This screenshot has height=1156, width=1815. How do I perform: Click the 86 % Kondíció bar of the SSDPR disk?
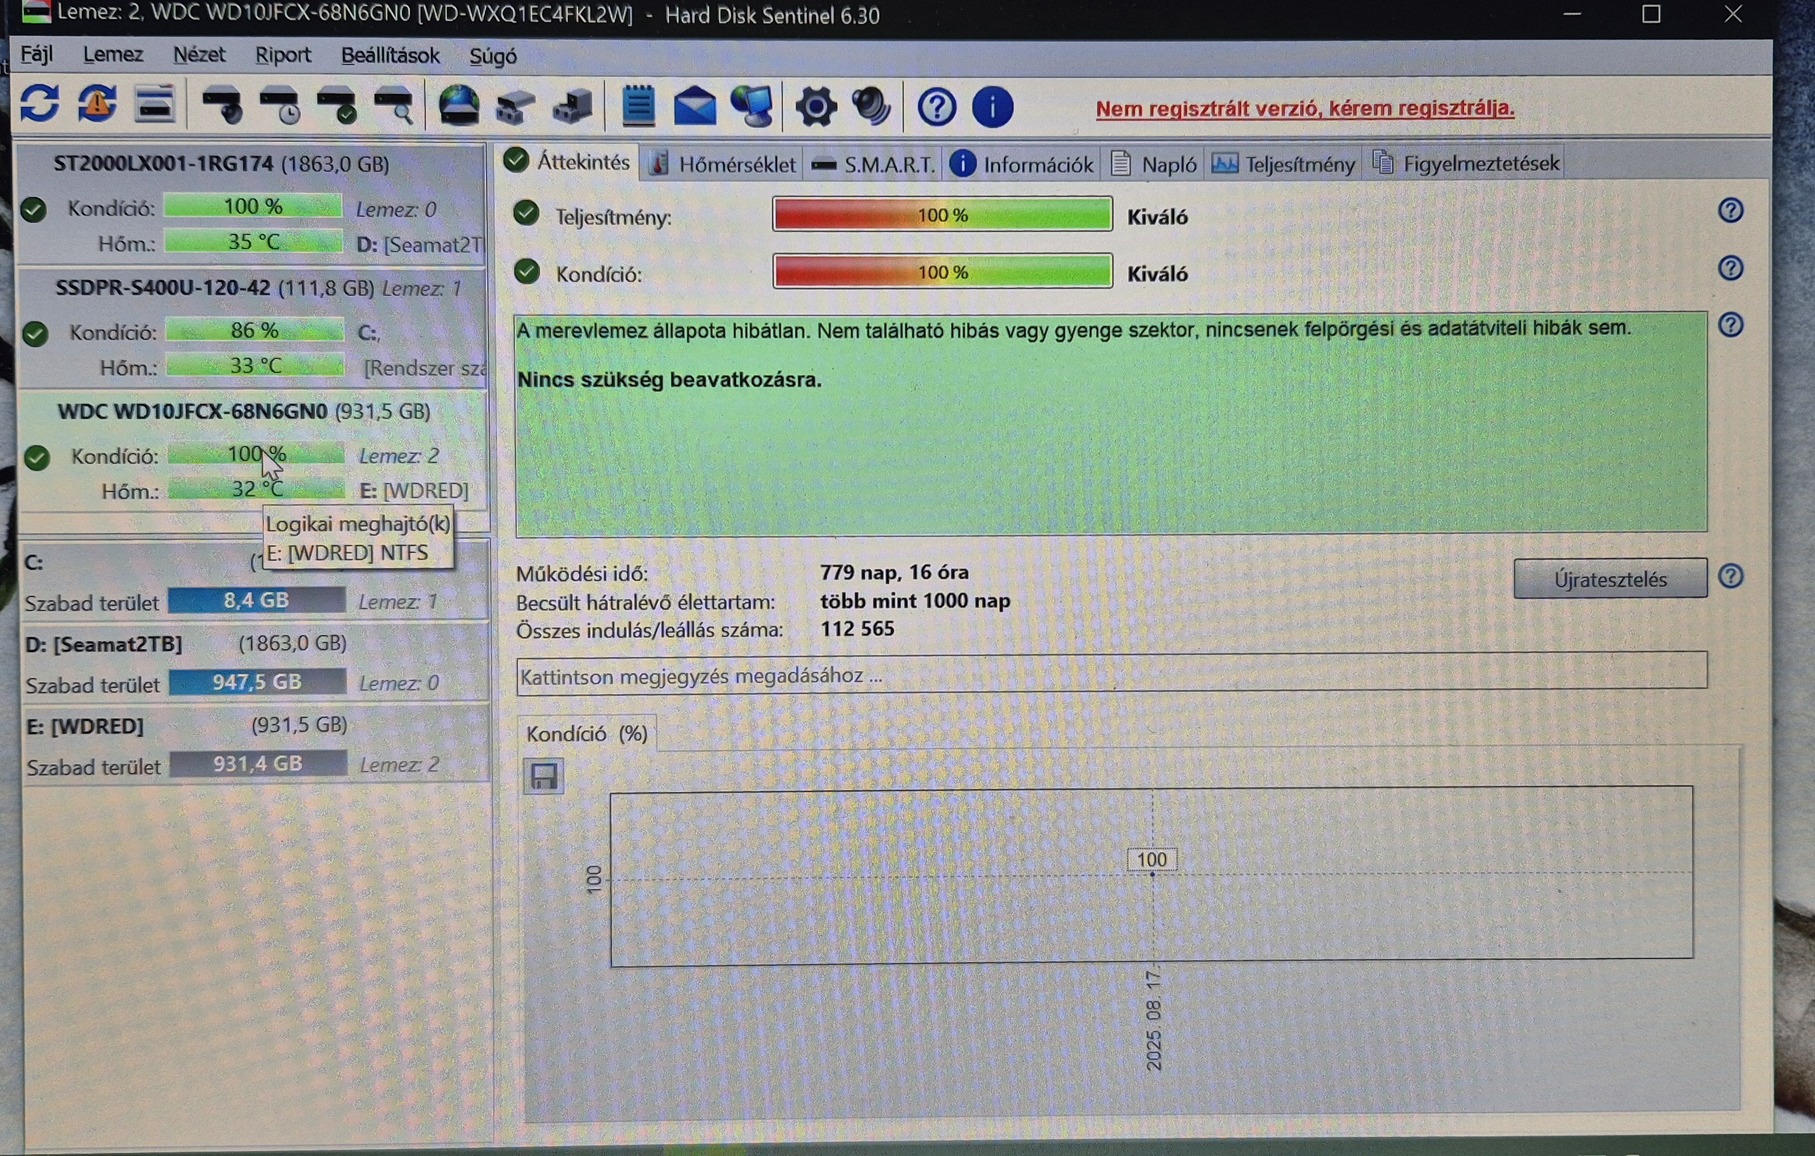coord(254,330)
